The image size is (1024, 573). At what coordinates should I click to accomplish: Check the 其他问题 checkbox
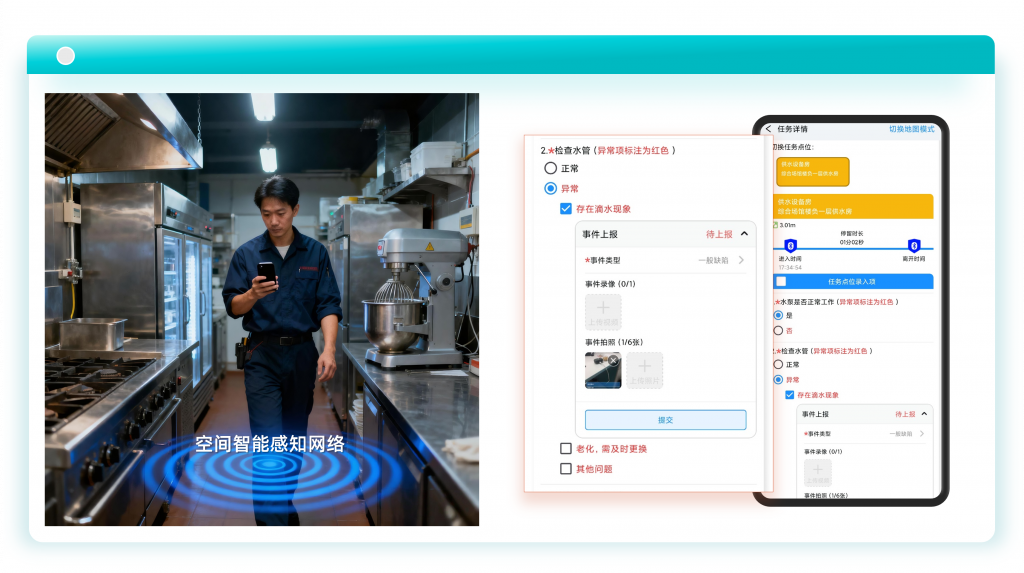(566, 469)
